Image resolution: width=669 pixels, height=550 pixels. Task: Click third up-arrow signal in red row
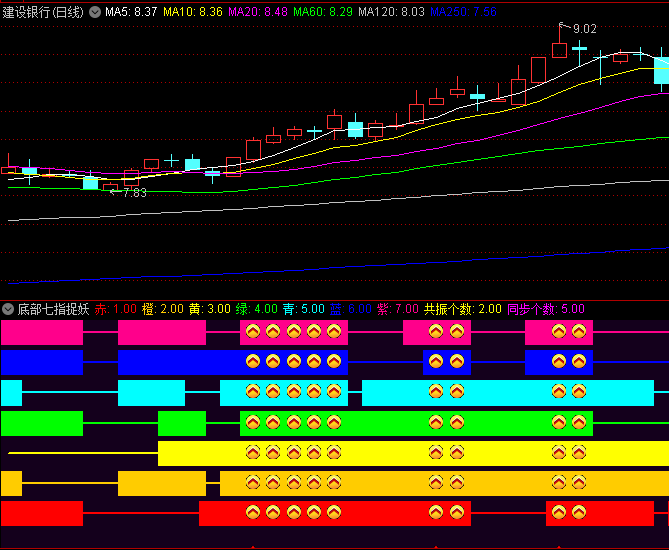pyautogui.click(x=294, y=512)
